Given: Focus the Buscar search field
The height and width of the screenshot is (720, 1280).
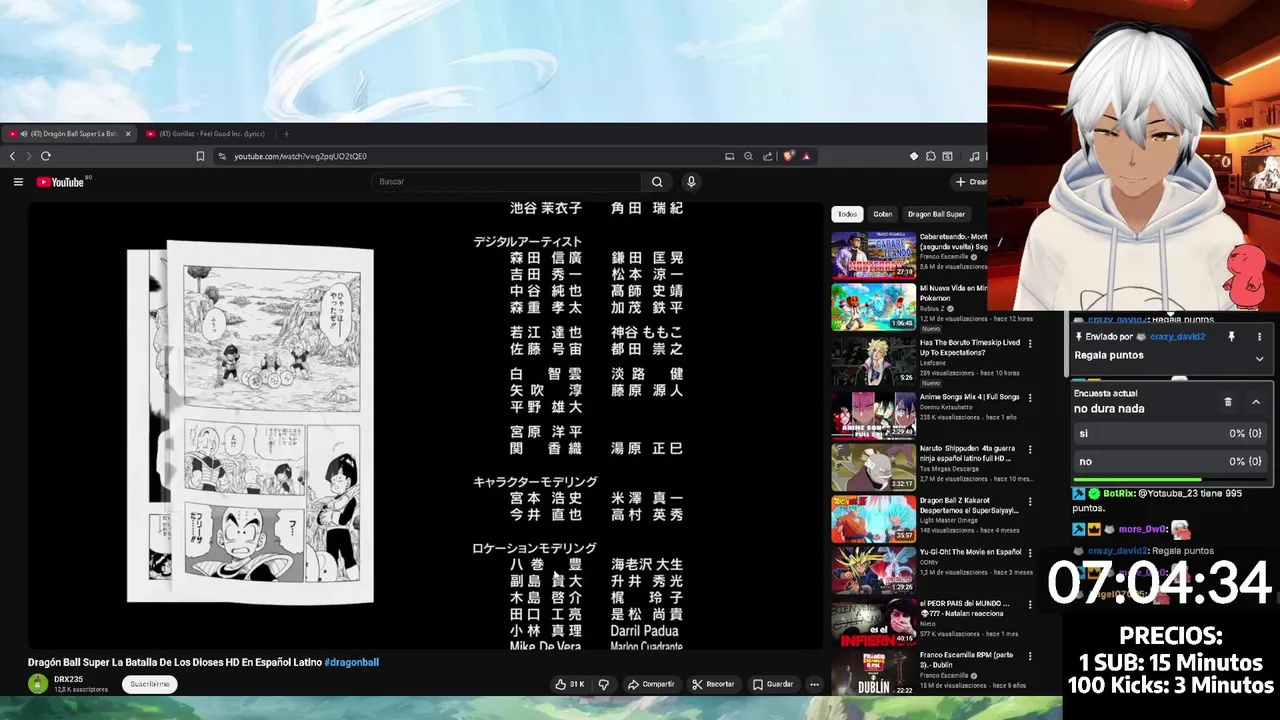Looking at the screenshot, I should [506, 182].
